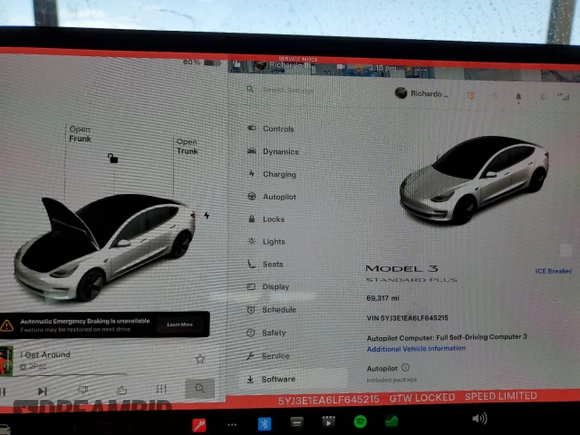Open the Richardo driver profile

point(421,93)
